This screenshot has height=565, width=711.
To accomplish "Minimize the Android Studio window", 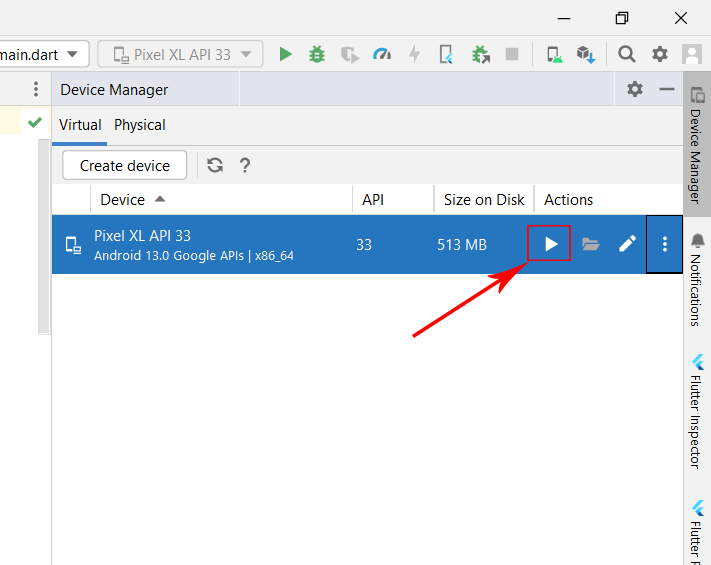I will (564, 18).
